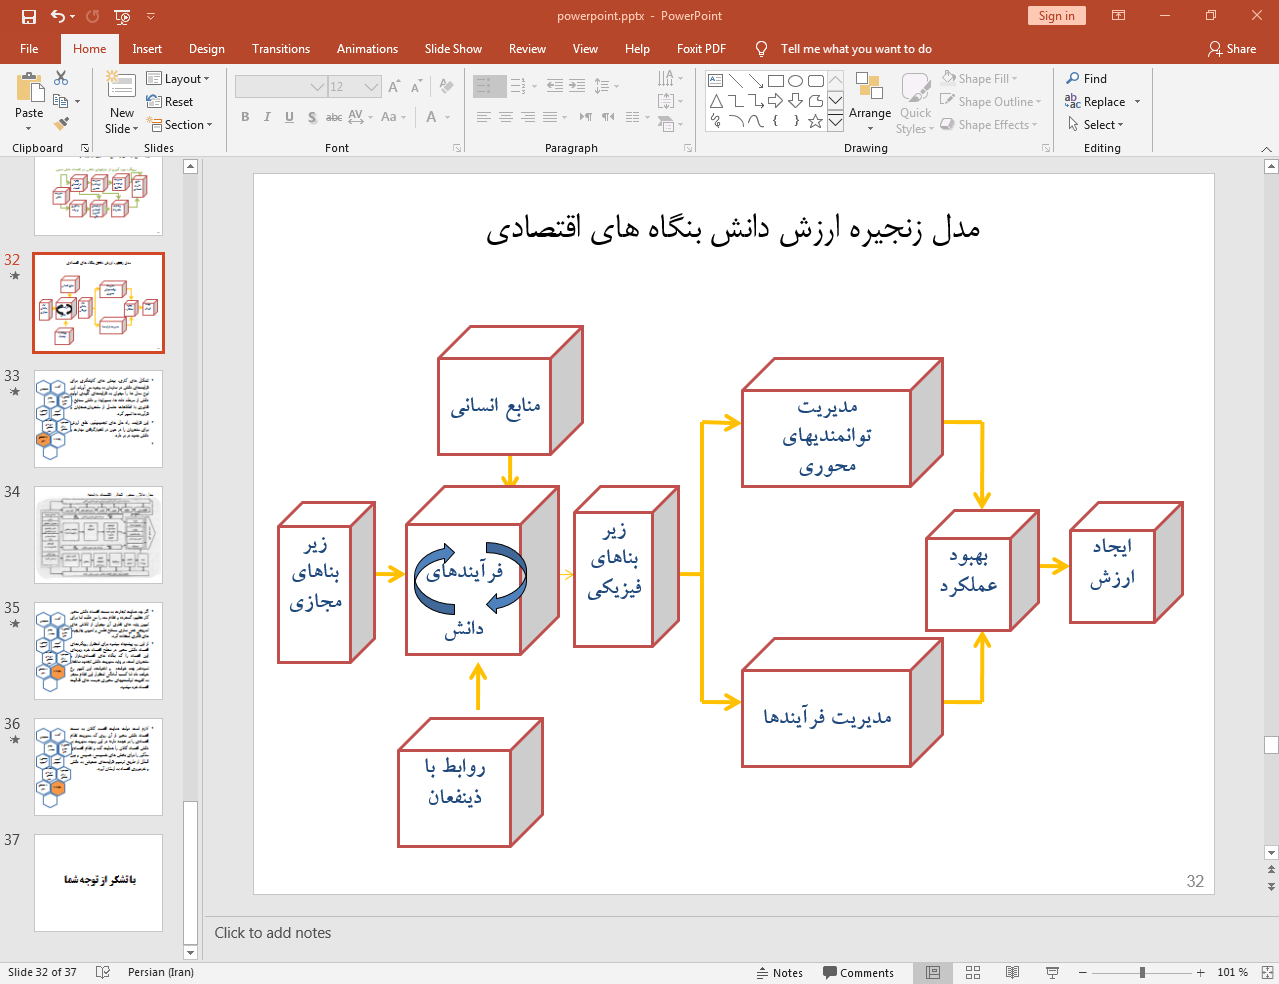This screenshot has width=1279, height=984.
Task: Collapse the ribbon with the chevron
Action: [x=1266, y=149]
